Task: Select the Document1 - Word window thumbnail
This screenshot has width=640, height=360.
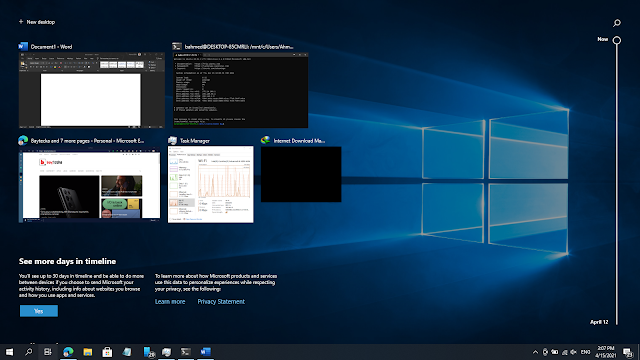Action: 91,90
